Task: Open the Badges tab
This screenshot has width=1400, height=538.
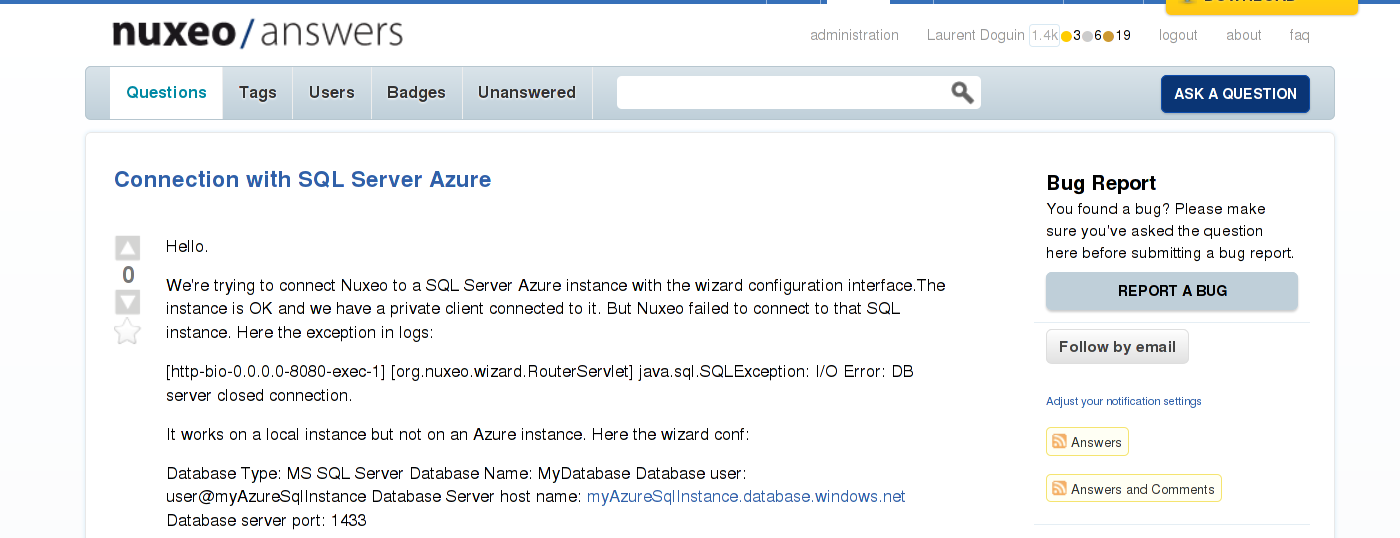Action: (x=416, y=93)
